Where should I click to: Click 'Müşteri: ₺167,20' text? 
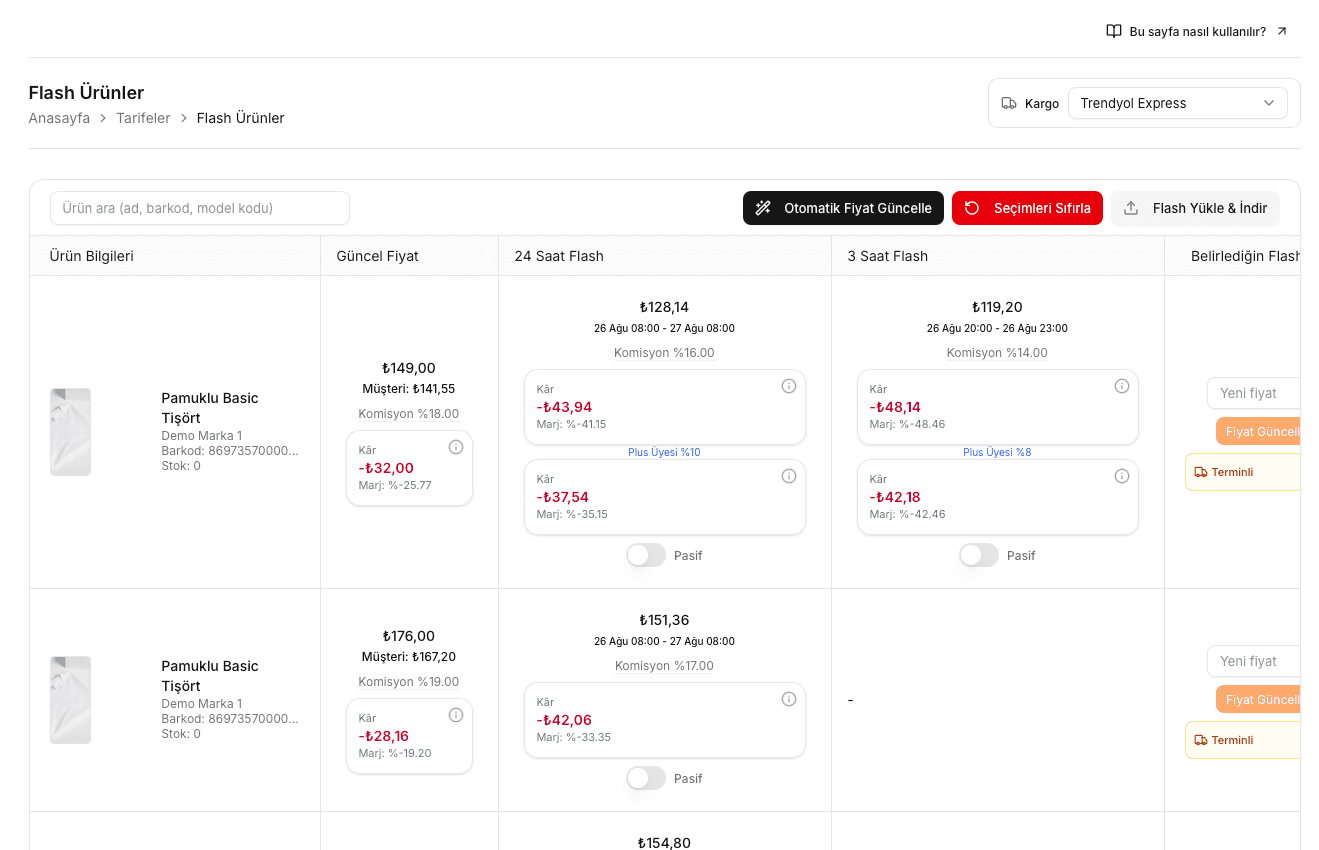pos(409,657)
